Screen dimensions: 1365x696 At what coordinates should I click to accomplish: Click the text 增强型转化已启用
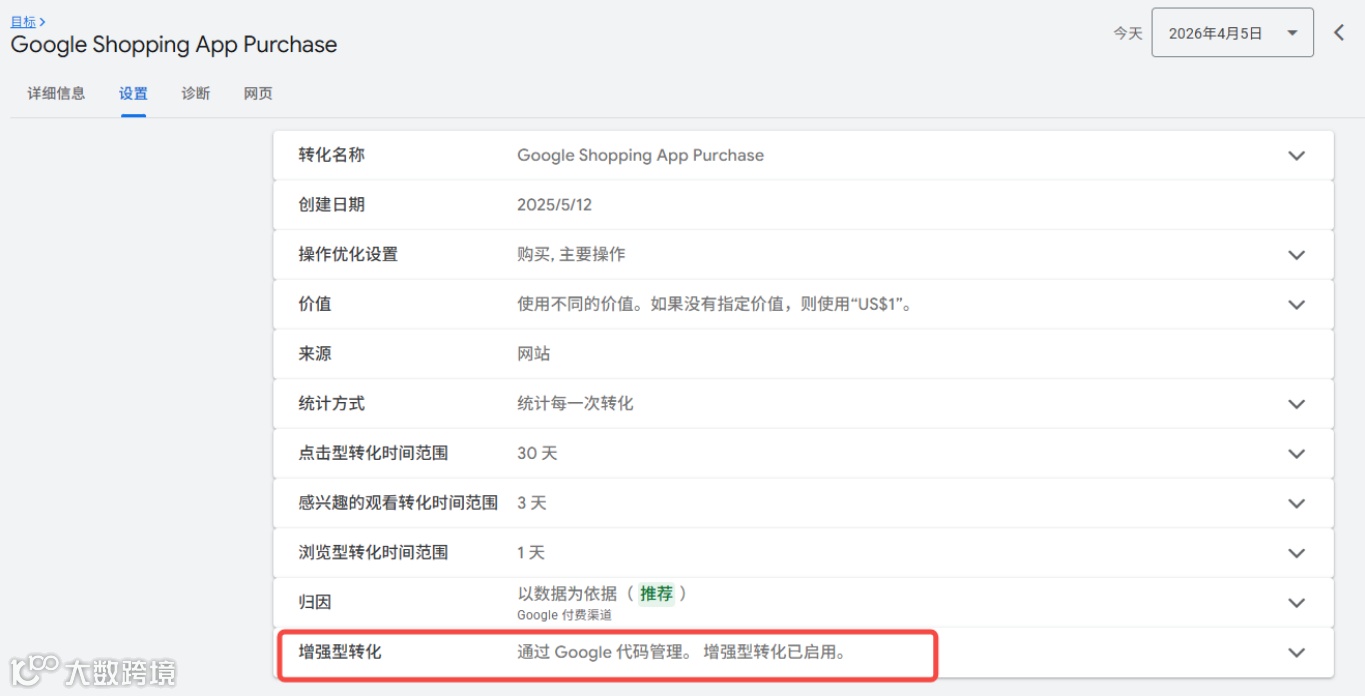tap(775, 652)
